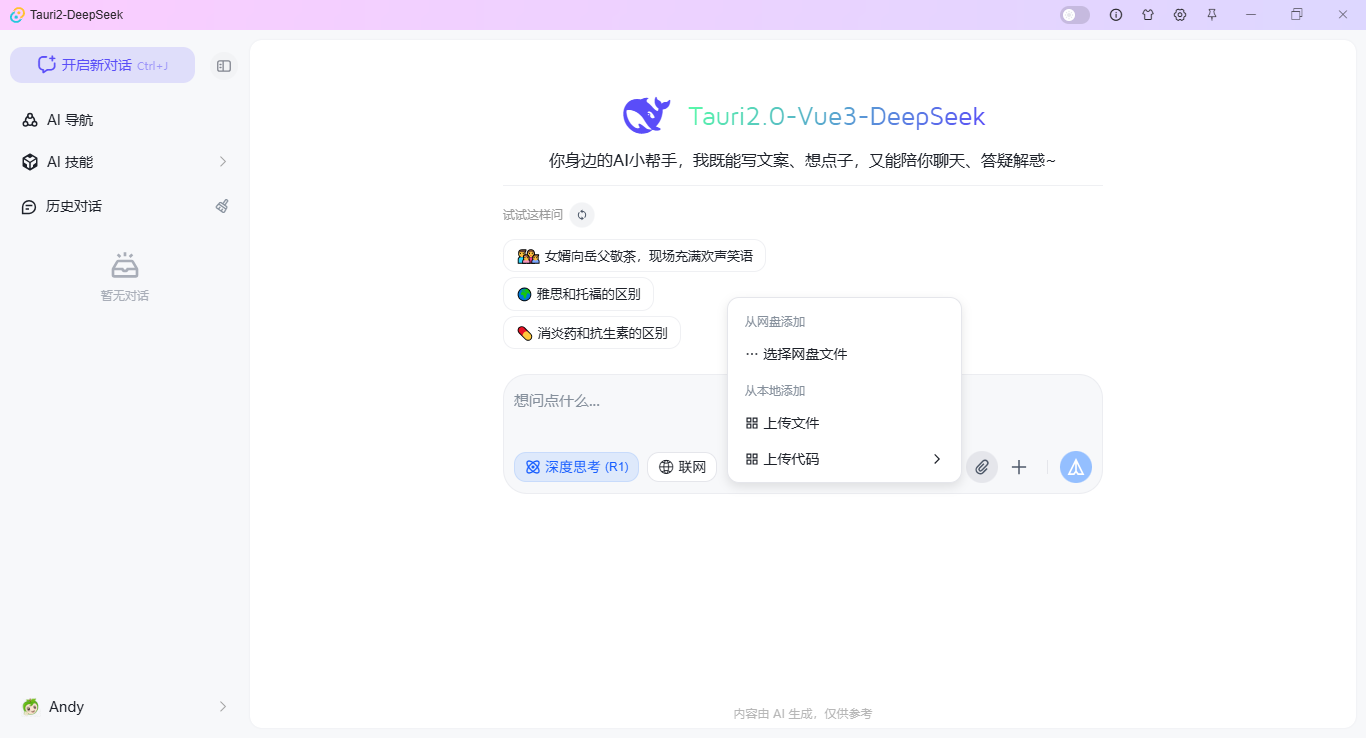The width and height of the screenshot is (1366, 738).
Task: Toggle 联网 web search
Action: (682, 467)
